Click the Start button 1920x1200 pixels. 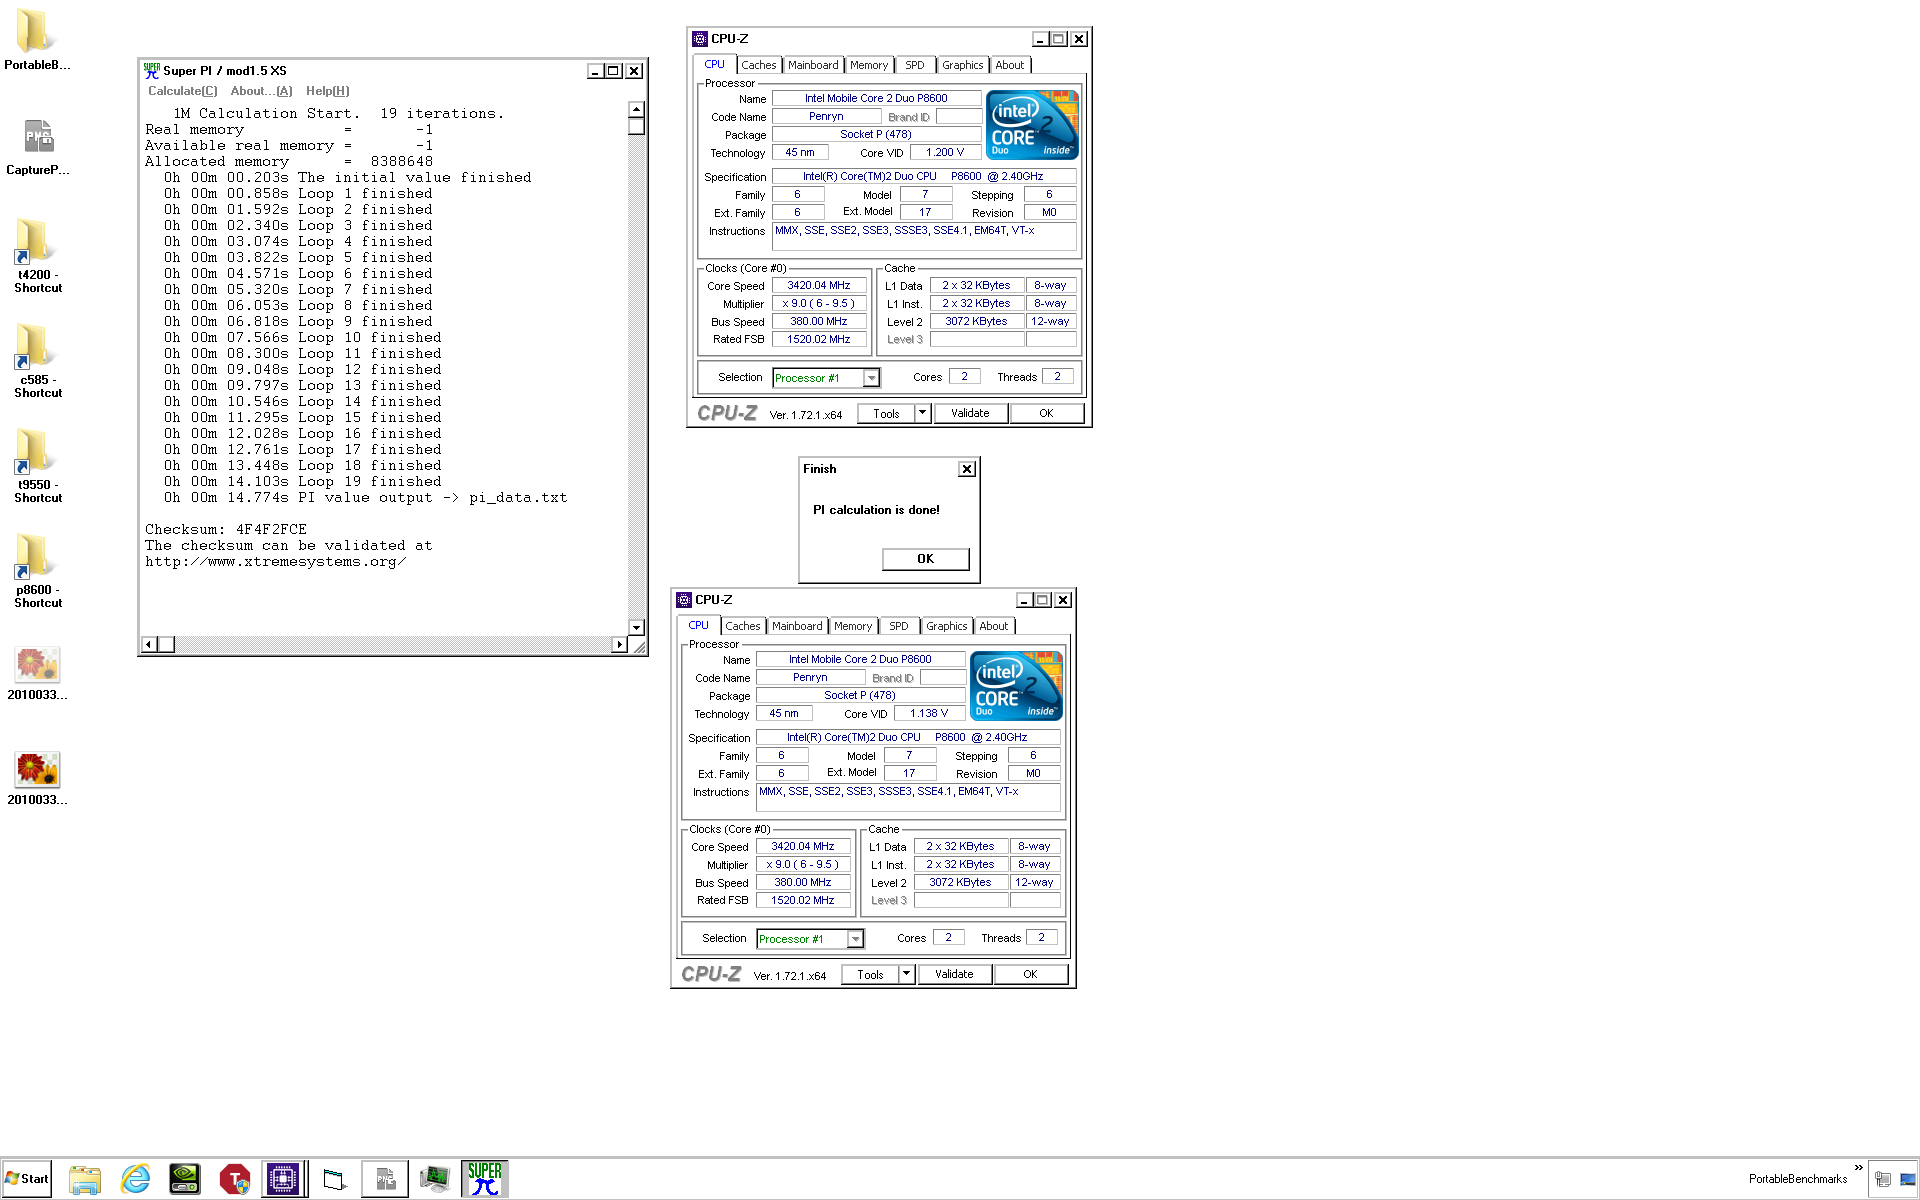27,1179
